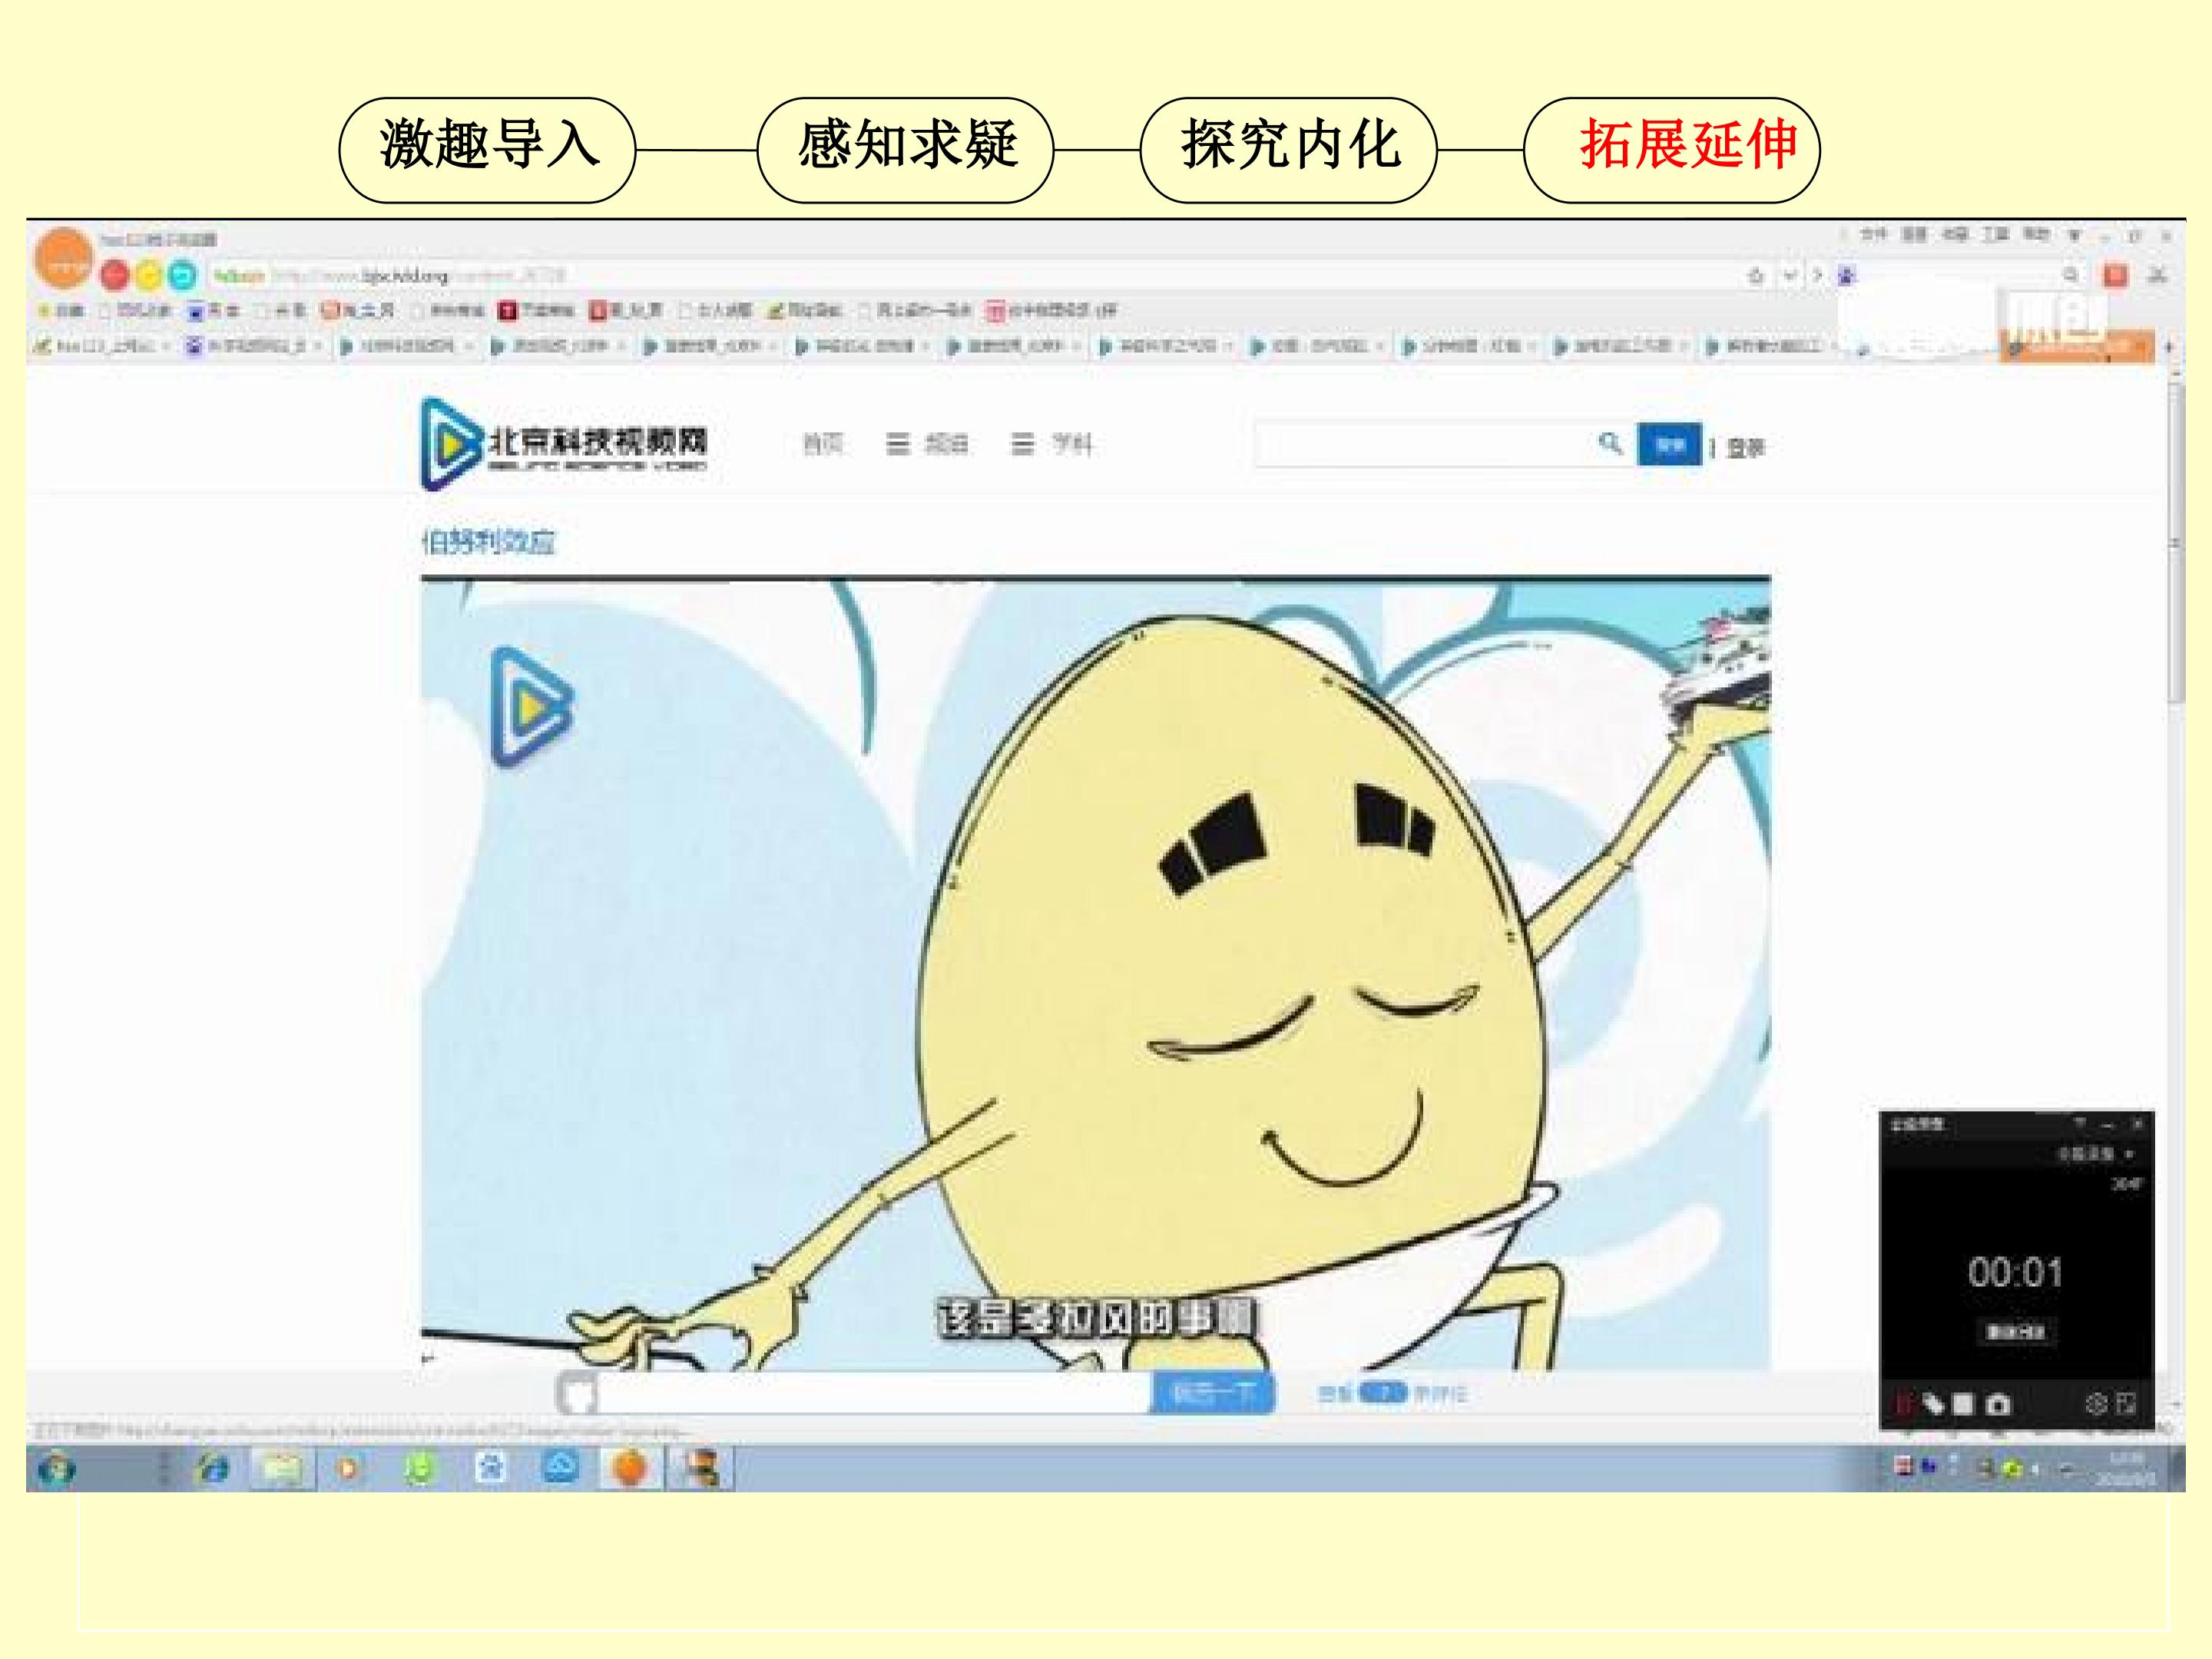
Task: Click the red round back button
Action: click(x=115, y=275)
